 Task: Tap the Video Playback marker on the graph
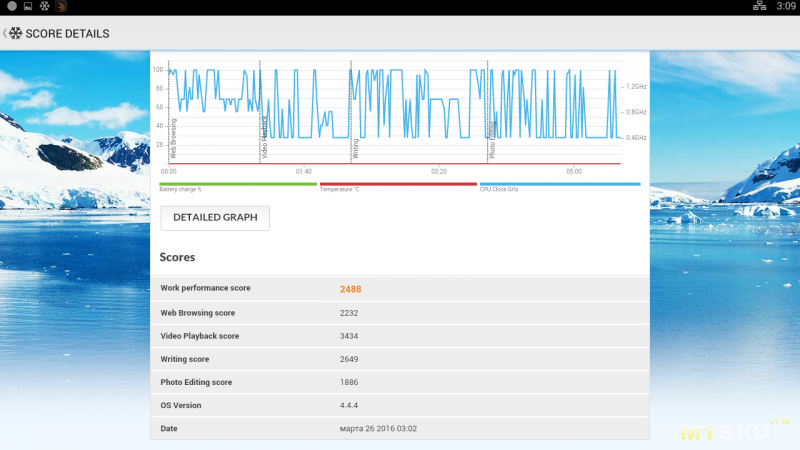tap(264, 136)
